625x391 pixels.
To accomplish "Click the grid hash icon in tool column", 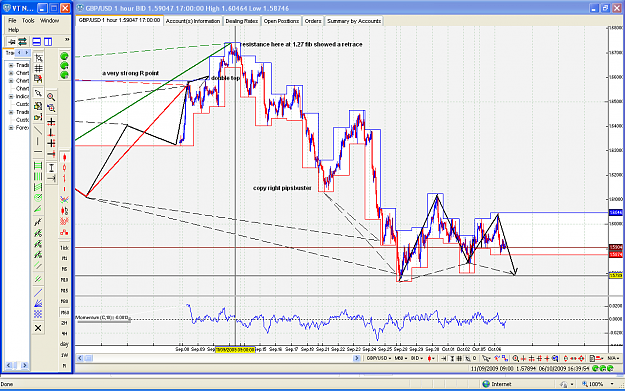I will click(x=39, y=69).
